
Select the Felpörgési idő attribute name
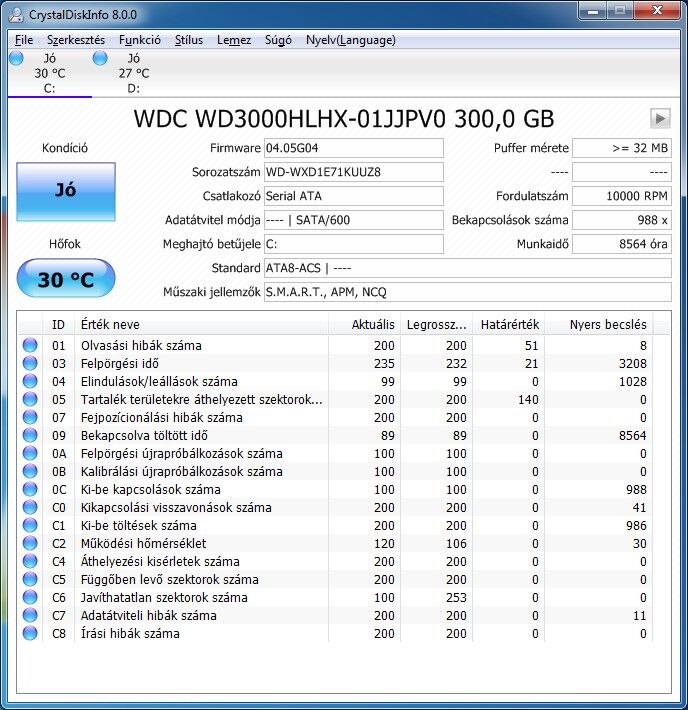point(120,364)
